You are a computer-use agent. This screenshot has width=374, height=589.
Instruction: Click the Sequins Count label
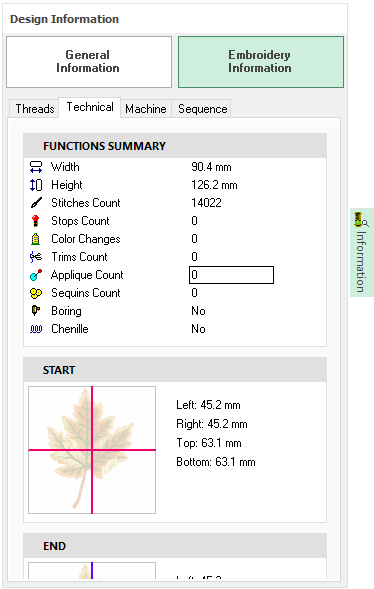point(86,293)
